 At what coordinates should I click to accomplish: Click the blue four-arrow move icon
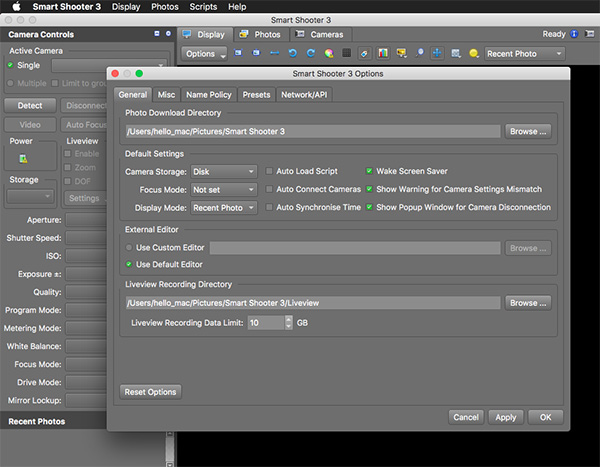(438, 53)
